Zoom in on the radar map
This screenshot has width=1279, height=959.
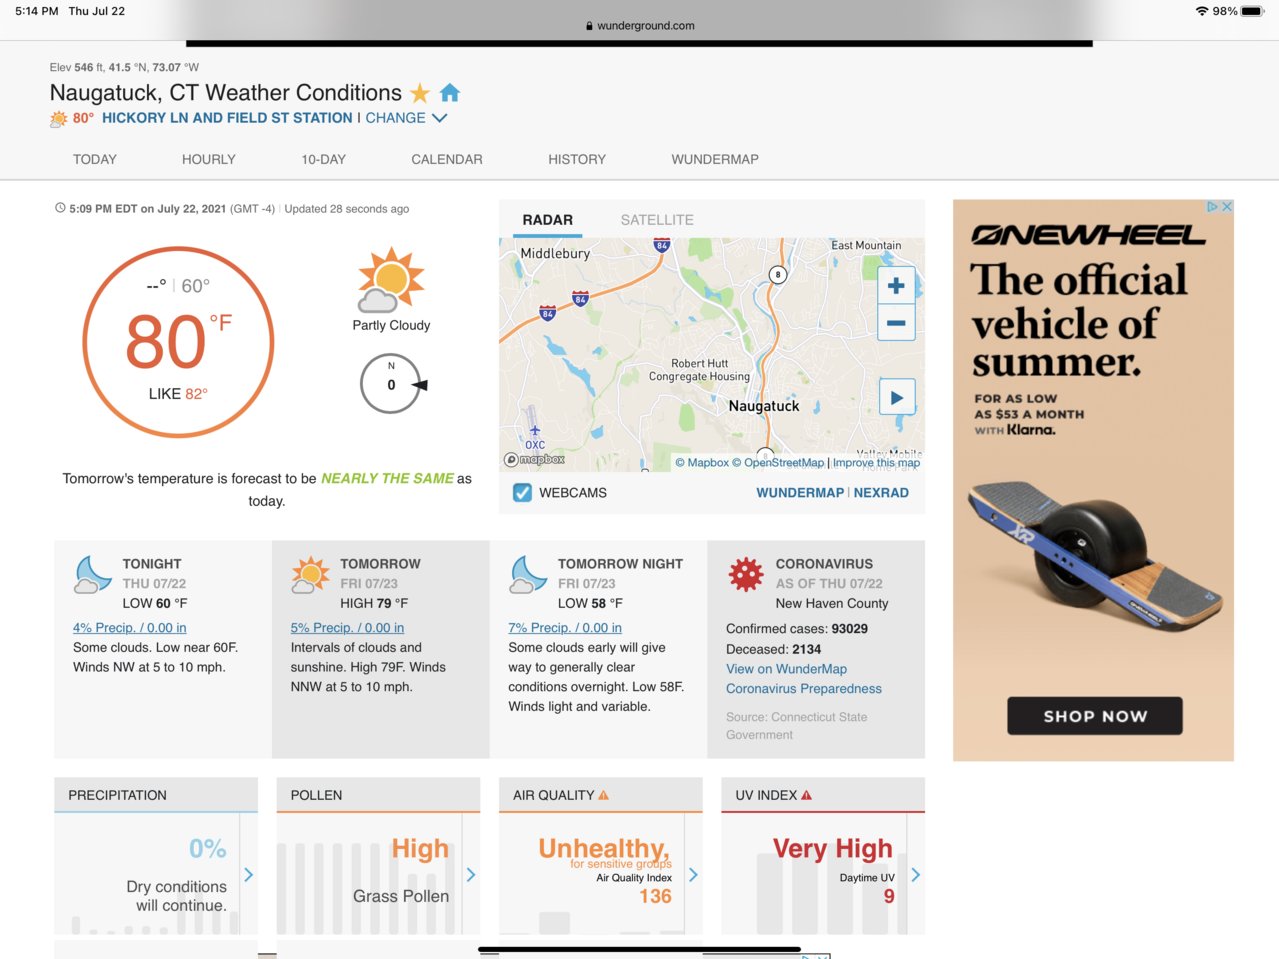coord(896,286)
